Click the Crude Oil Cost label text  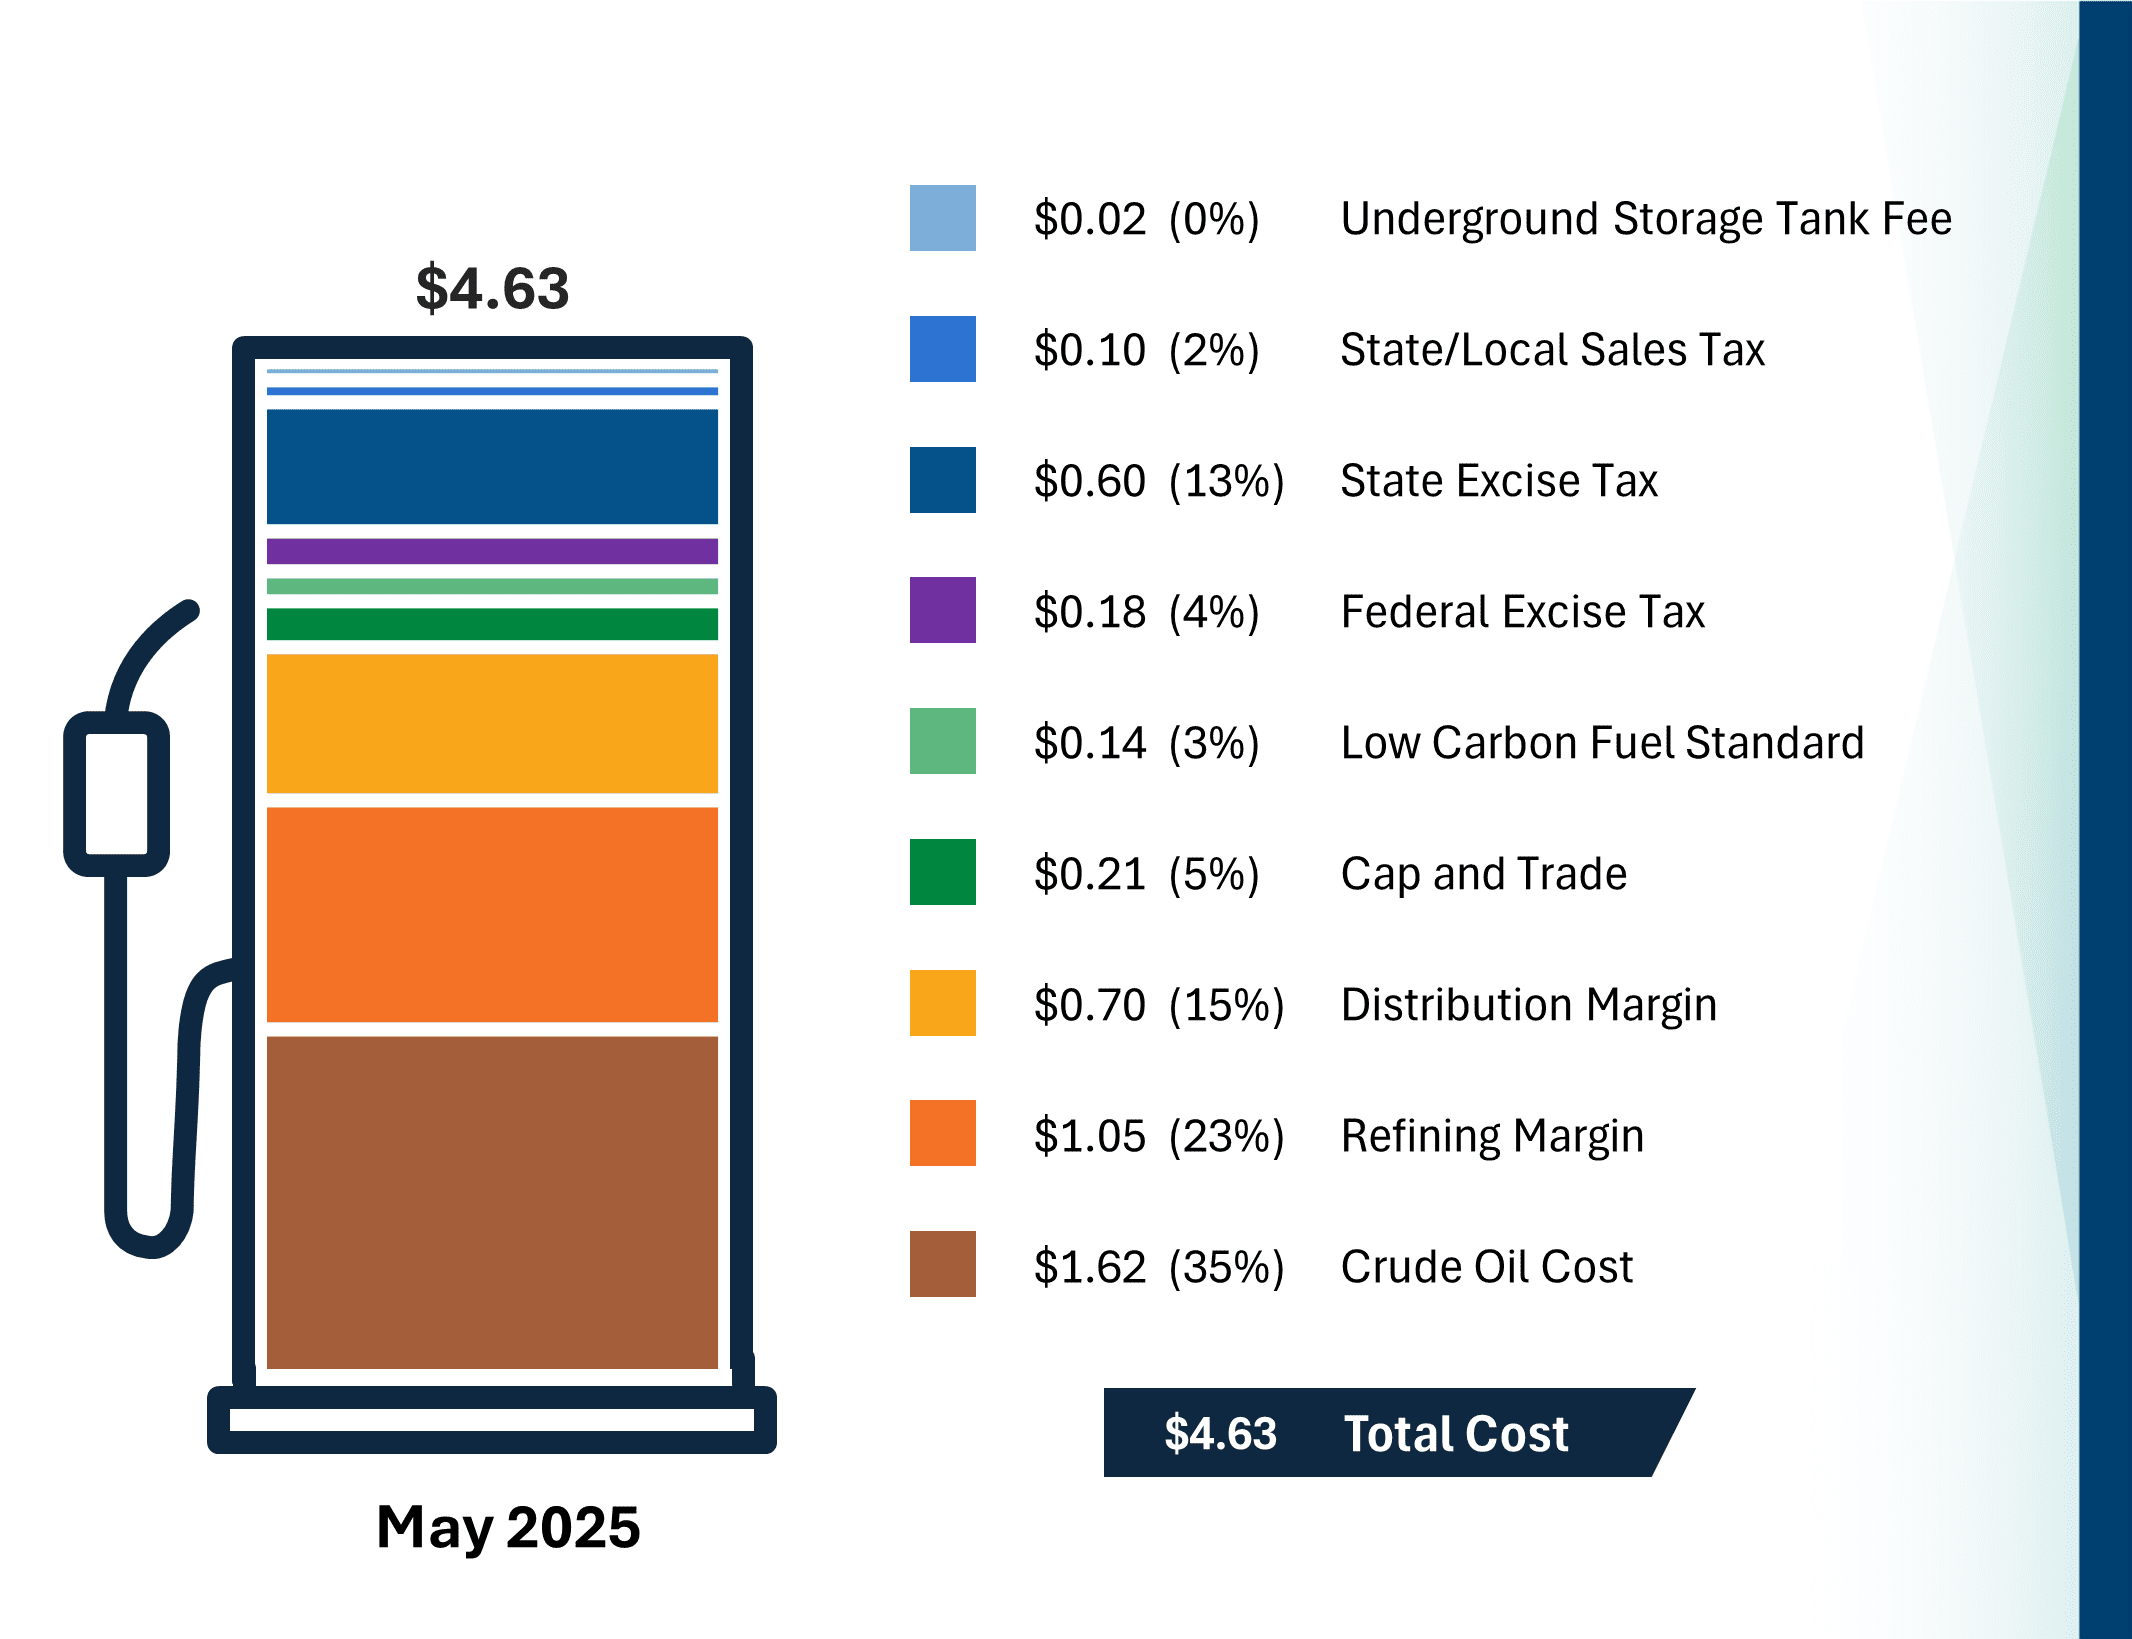[x=1486, y=1266]
